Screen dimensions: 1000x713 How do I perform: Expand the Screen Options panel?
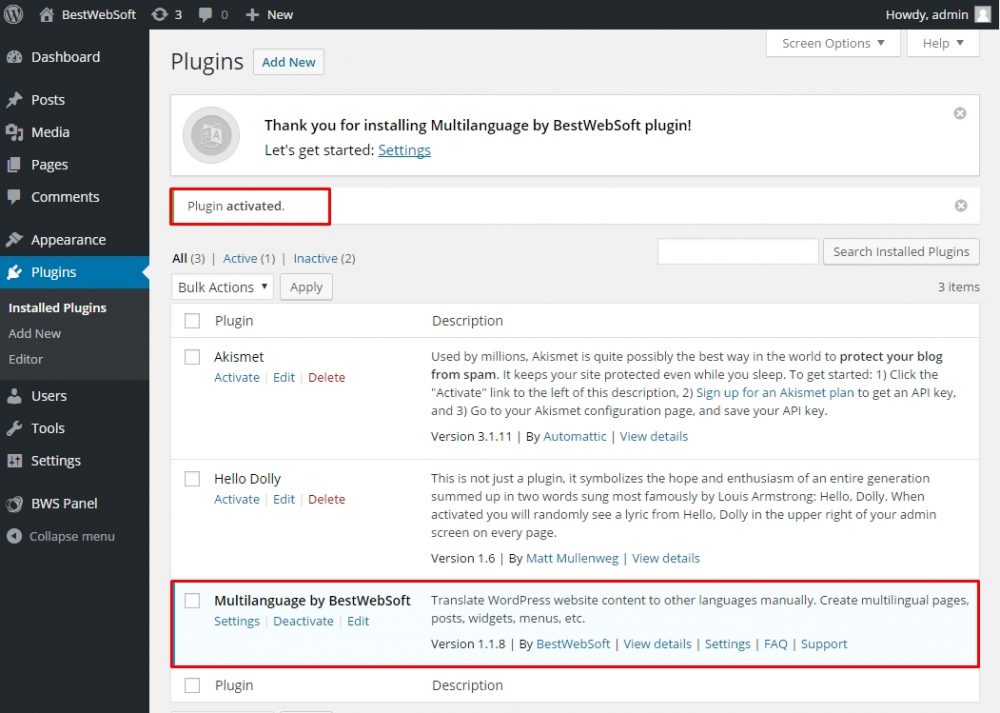click(833, 43)
